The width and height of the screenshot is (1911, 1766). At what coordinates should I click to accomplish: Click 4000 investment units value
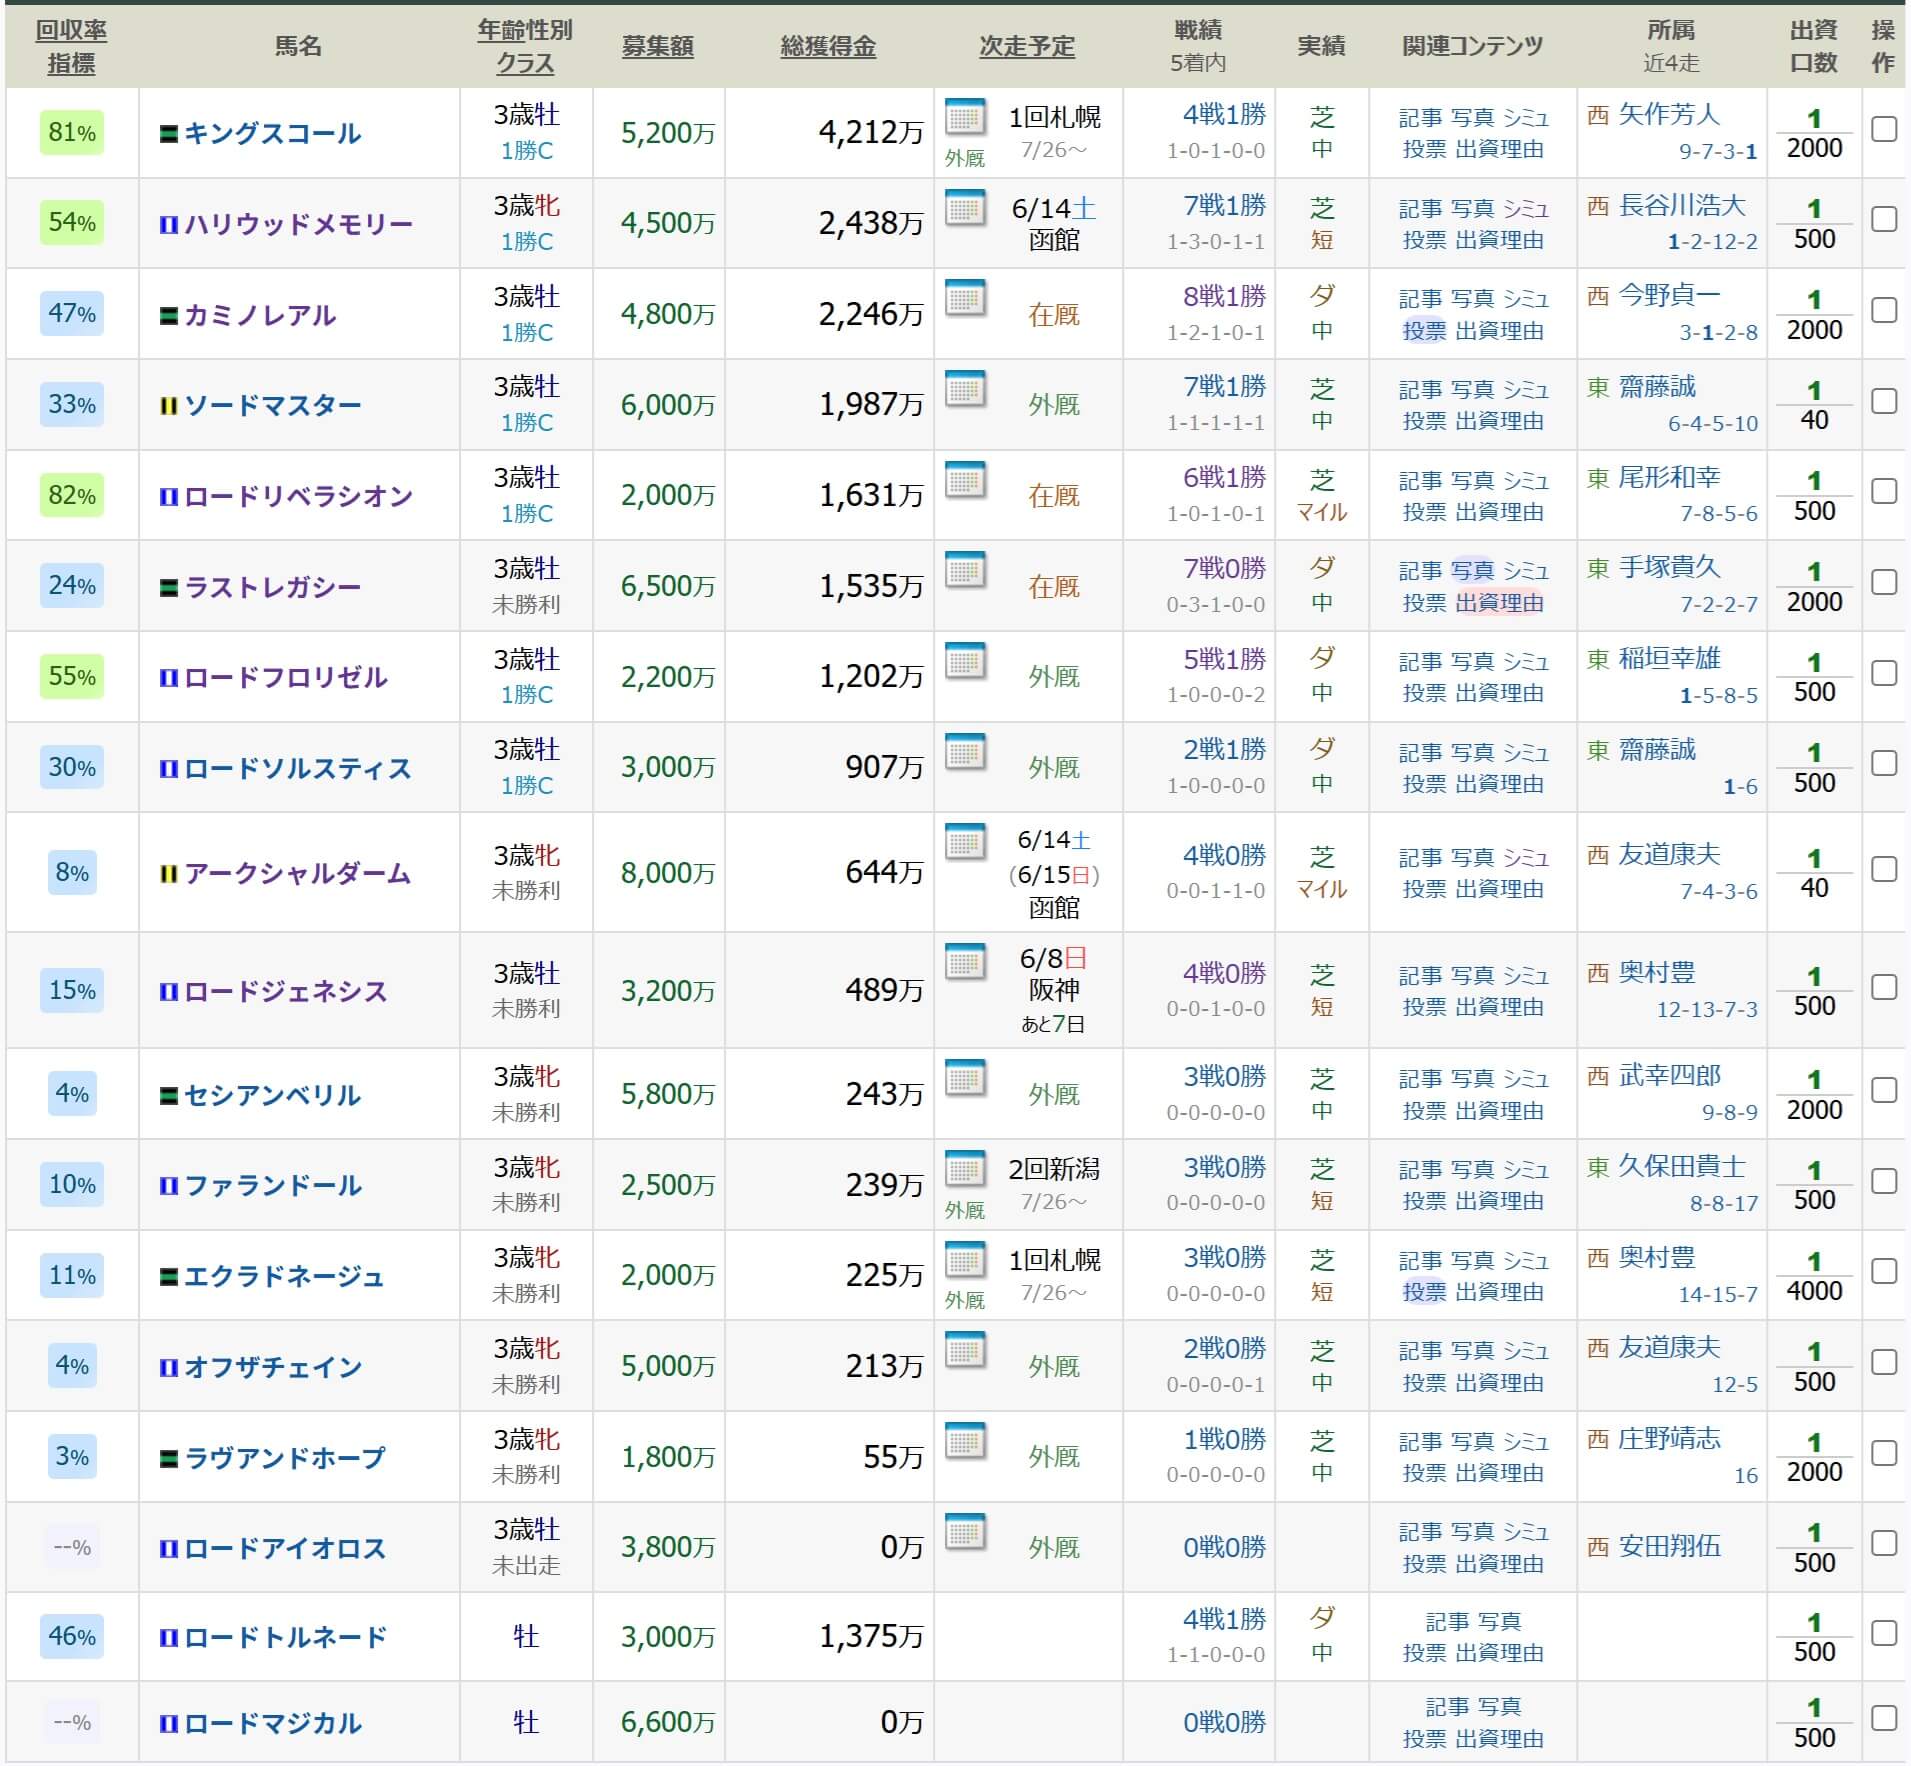click(x=1814, y=1291)
